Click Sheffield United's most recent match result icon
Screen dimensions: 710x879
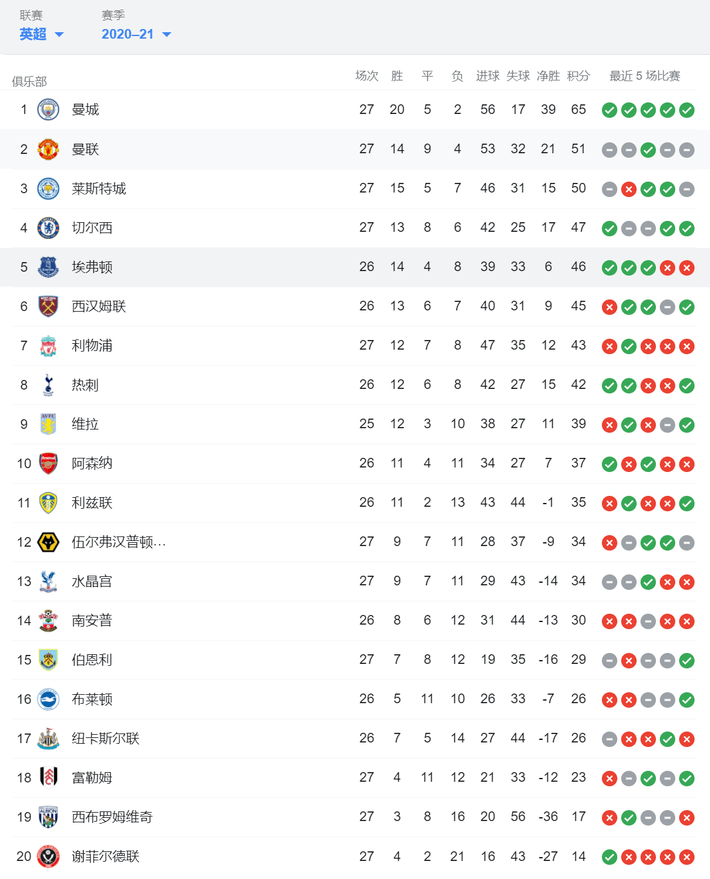[x=687, y=857]
